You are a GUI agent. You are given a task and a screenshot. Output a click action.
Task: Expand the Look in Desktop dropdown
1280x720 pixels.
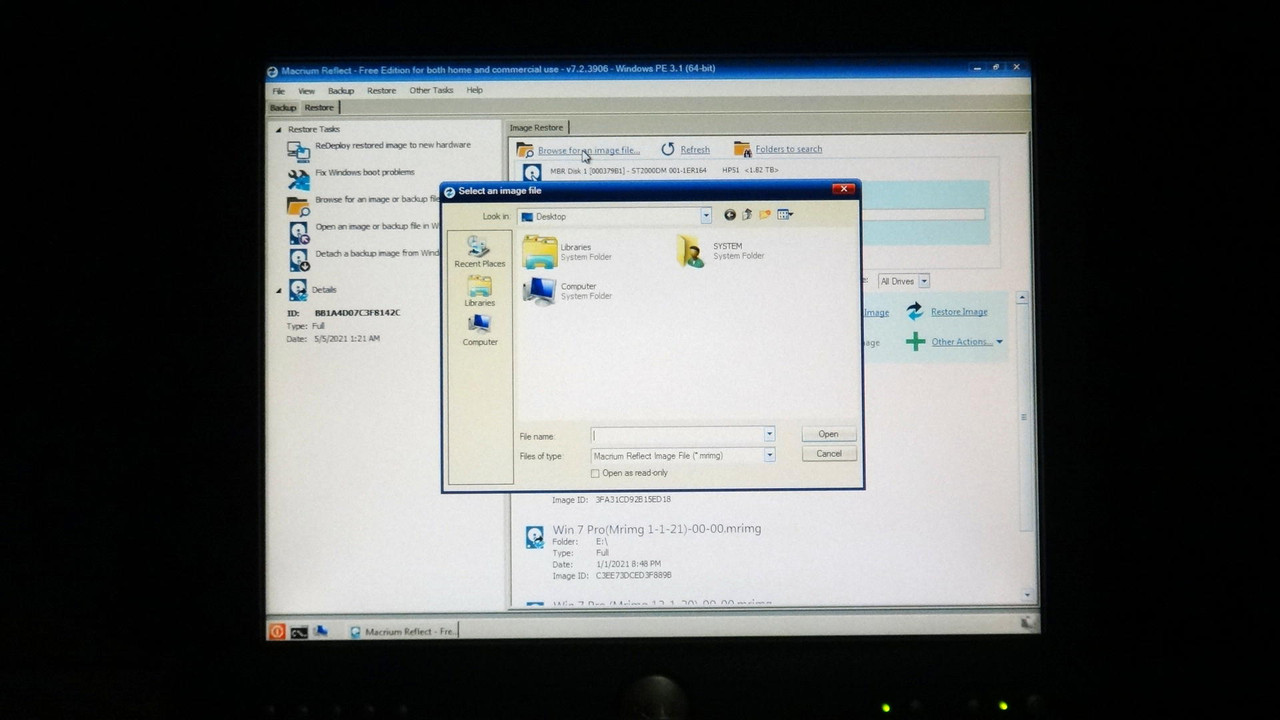[x=706, y=216]
